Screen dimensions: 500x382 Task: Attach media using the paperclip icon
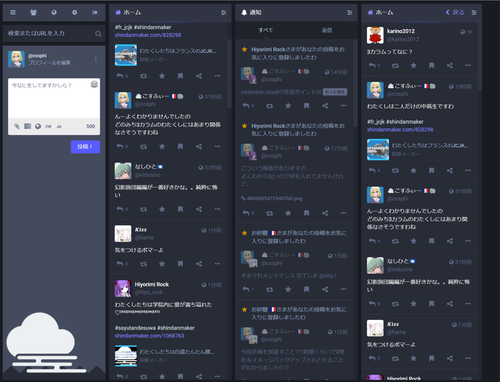coord(17,126)
